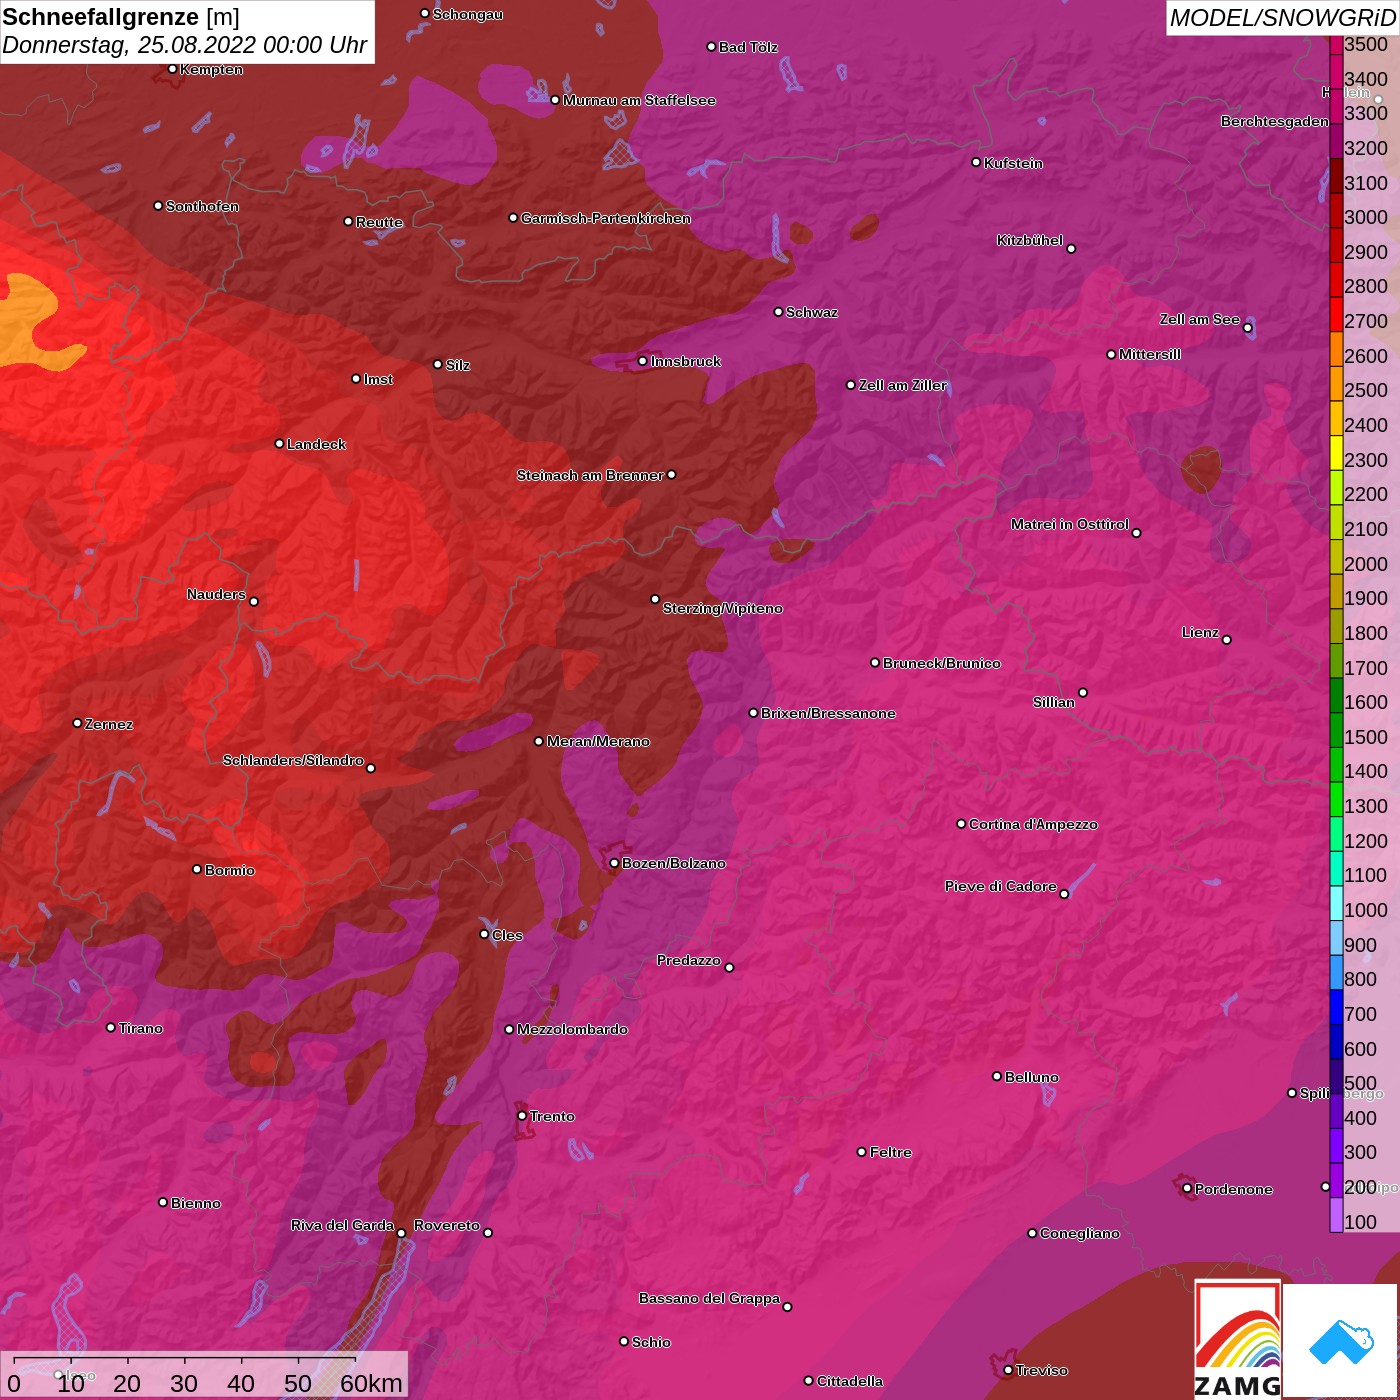Click the Murnau am Staffelsee label
Viewport: 1400px width, 1400px height.
coord(639,100)
